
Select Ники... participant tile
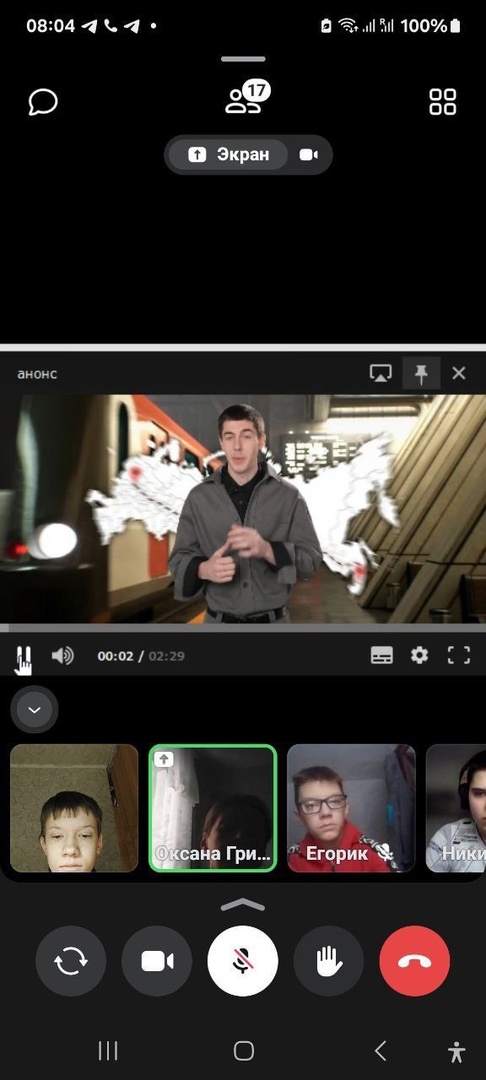coord(456,809)
